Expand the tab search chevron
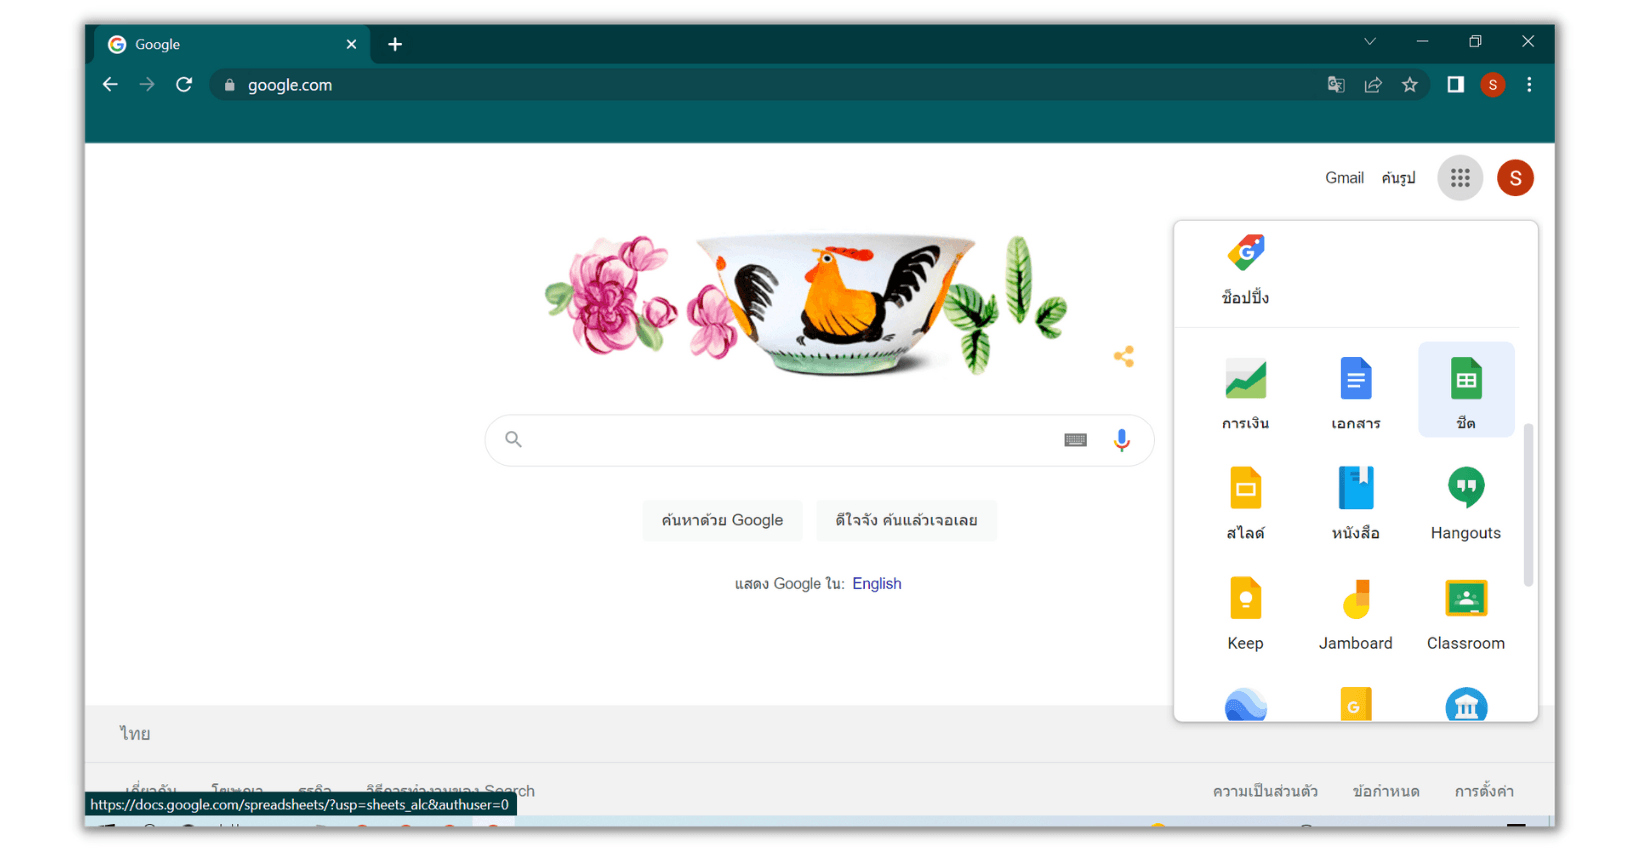Image resolution: width=1640 pixels, height=850 pixels. [1370, 42]
